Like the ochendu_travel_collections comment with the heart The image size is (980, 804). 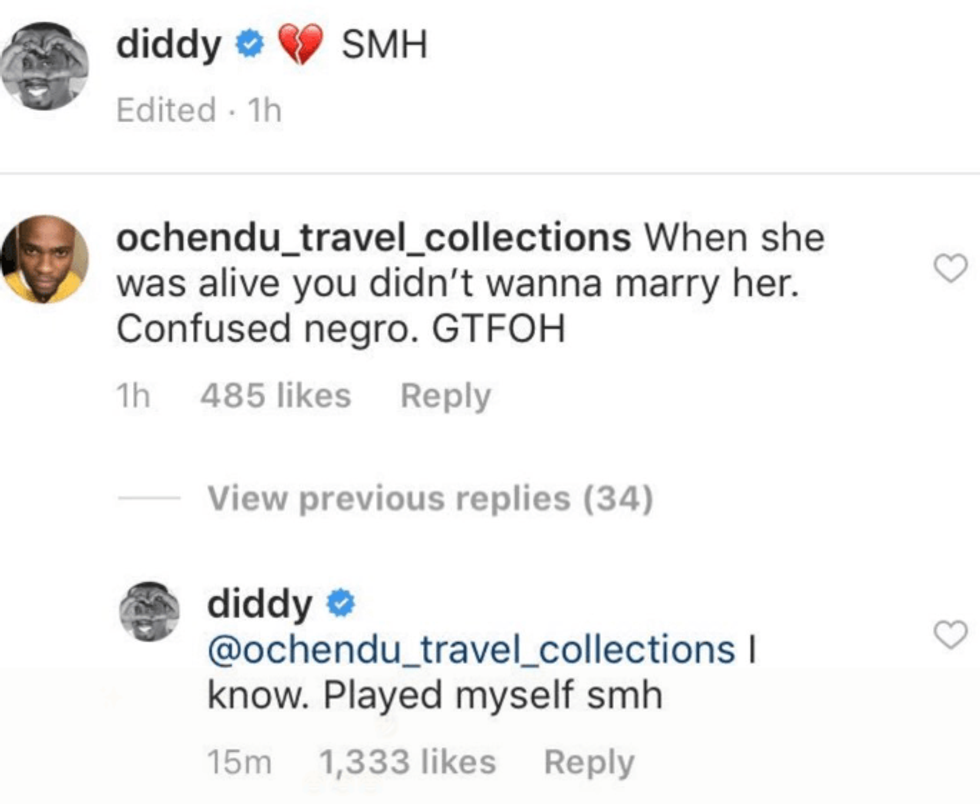[953, 267]
